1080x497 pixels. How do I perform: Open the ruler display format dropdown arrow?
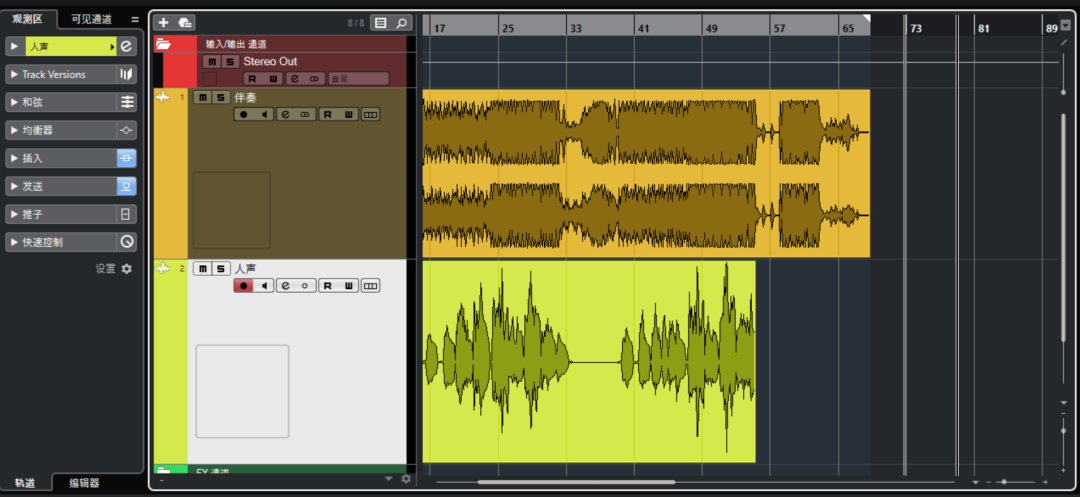click(x=1066, y=26)
